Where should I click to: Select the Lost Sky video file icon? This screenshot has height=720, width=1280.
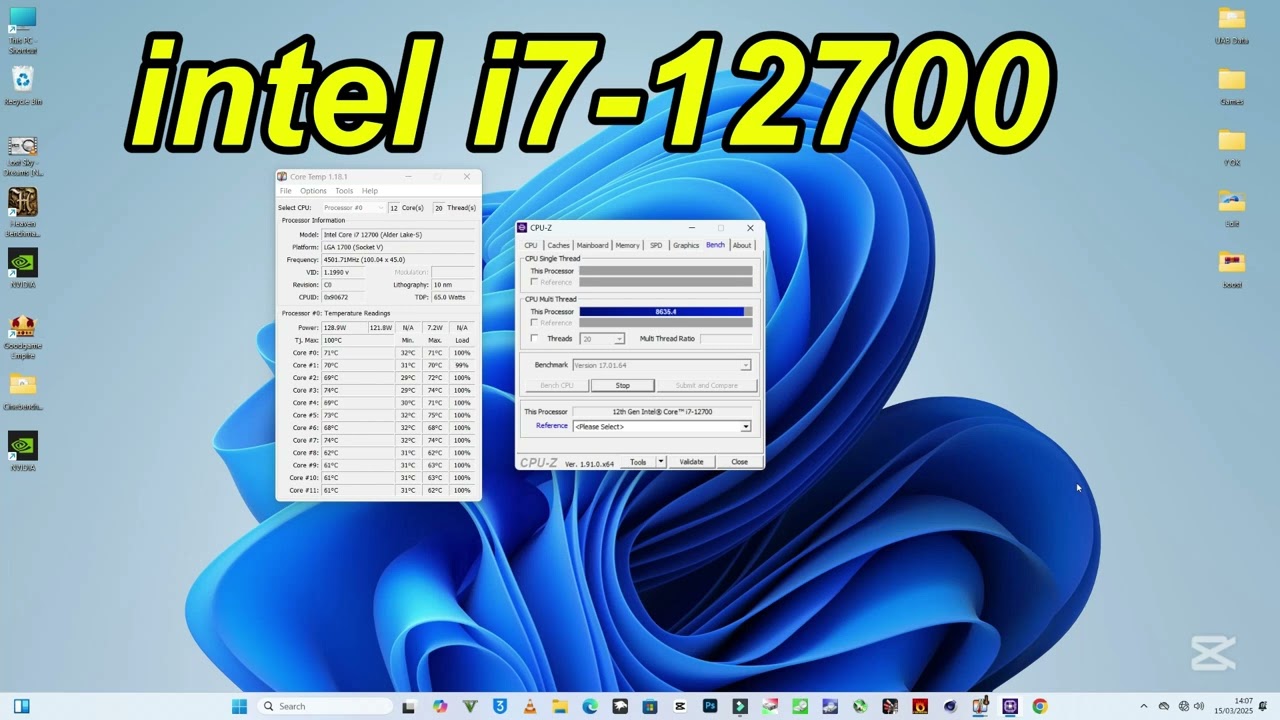pyautogui.click(x=22, y=156)
